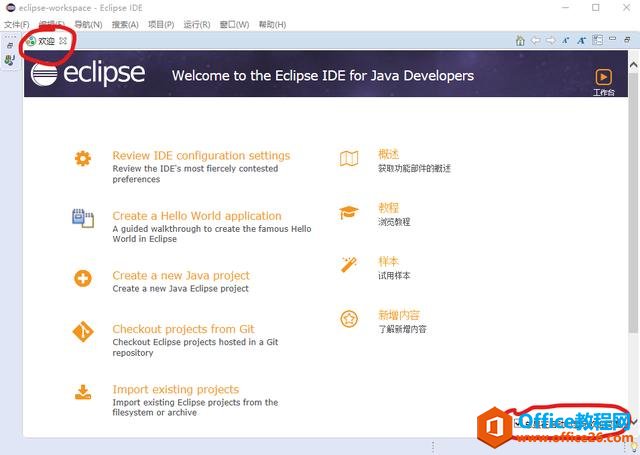Toggle the show welcome at startup checkbox
This screenshot has width=640, height=455.
click(518, 422)
